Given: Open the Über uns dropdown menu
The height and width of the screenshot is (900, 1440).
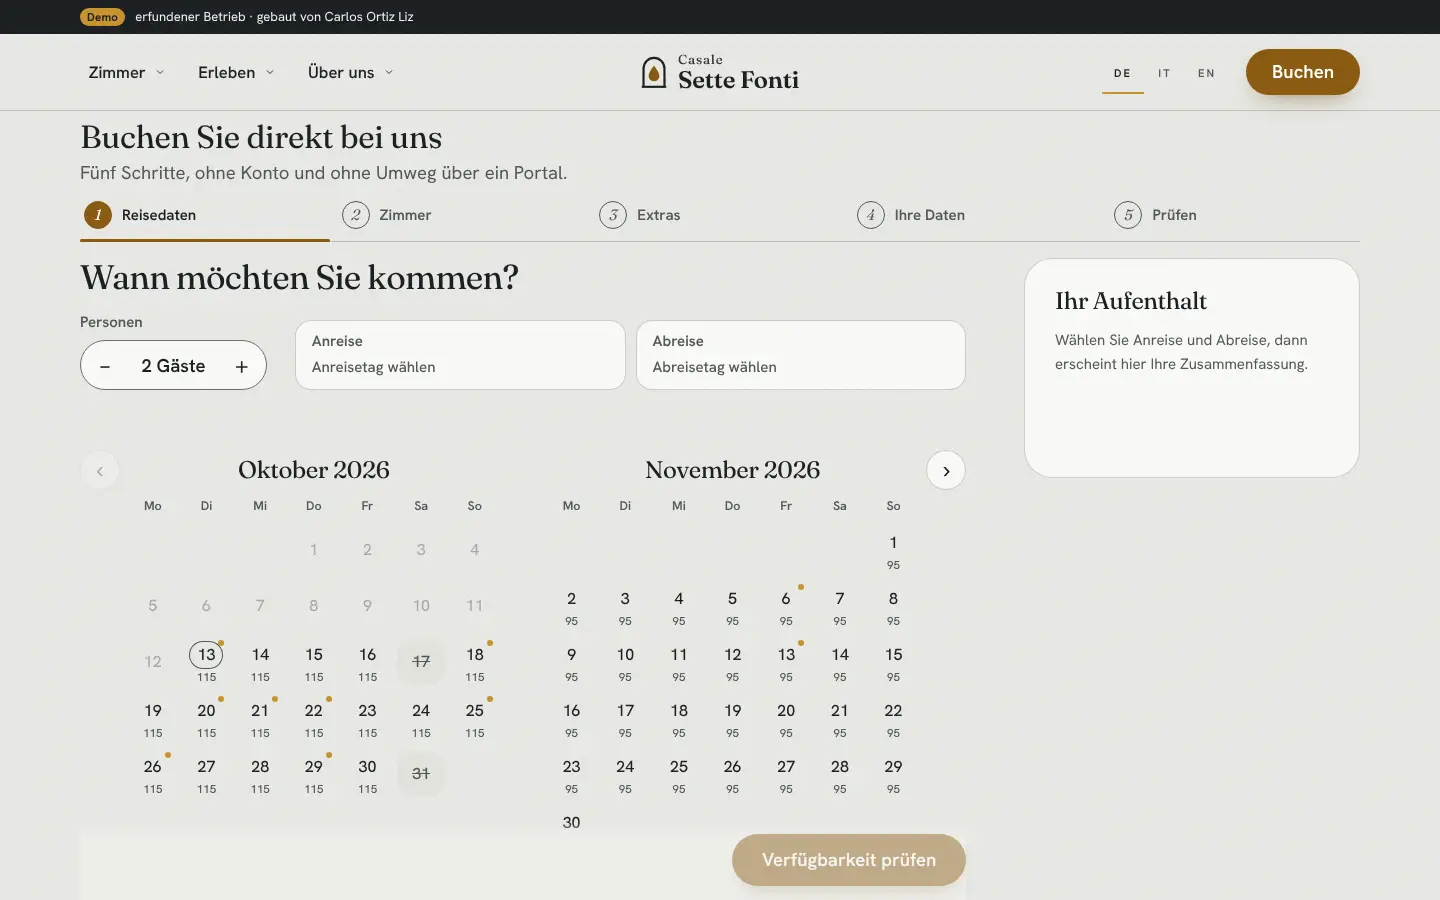Looking at the screenshot, I should coord(351,72).
